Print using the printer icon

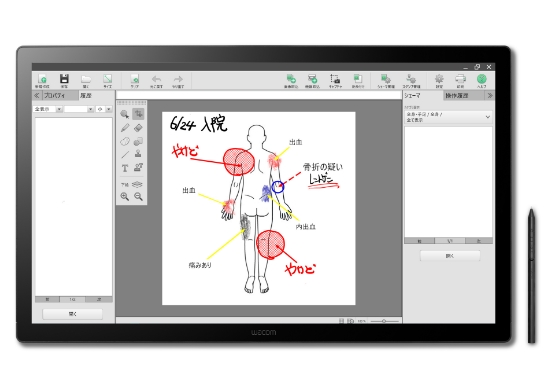tap(460, 80)
